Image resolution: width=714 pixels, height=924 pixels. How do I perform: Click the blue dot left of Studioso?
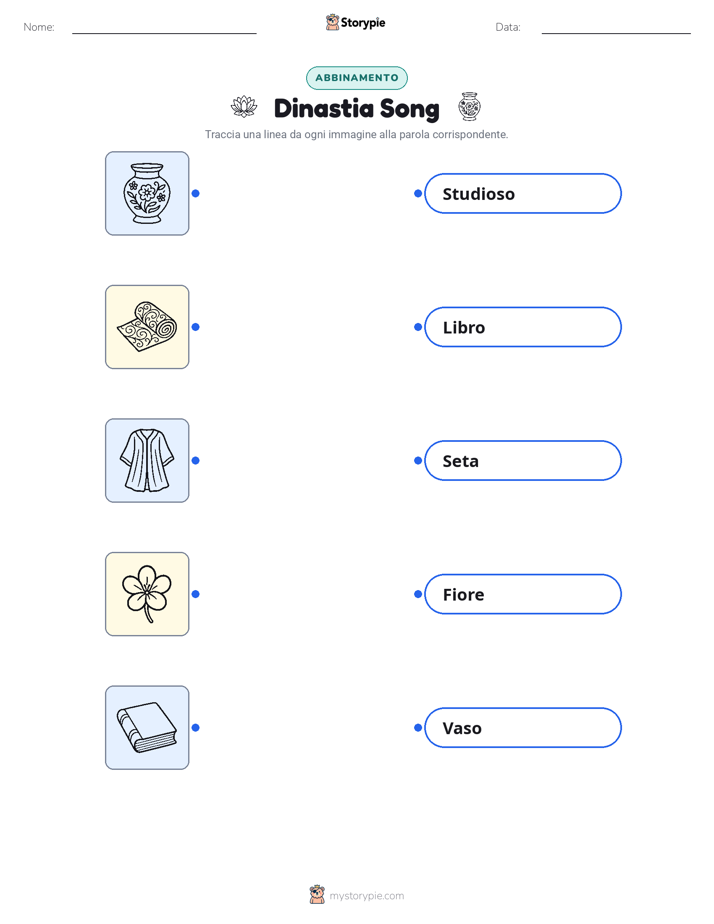pyautogui.click(x=418, y=193)
